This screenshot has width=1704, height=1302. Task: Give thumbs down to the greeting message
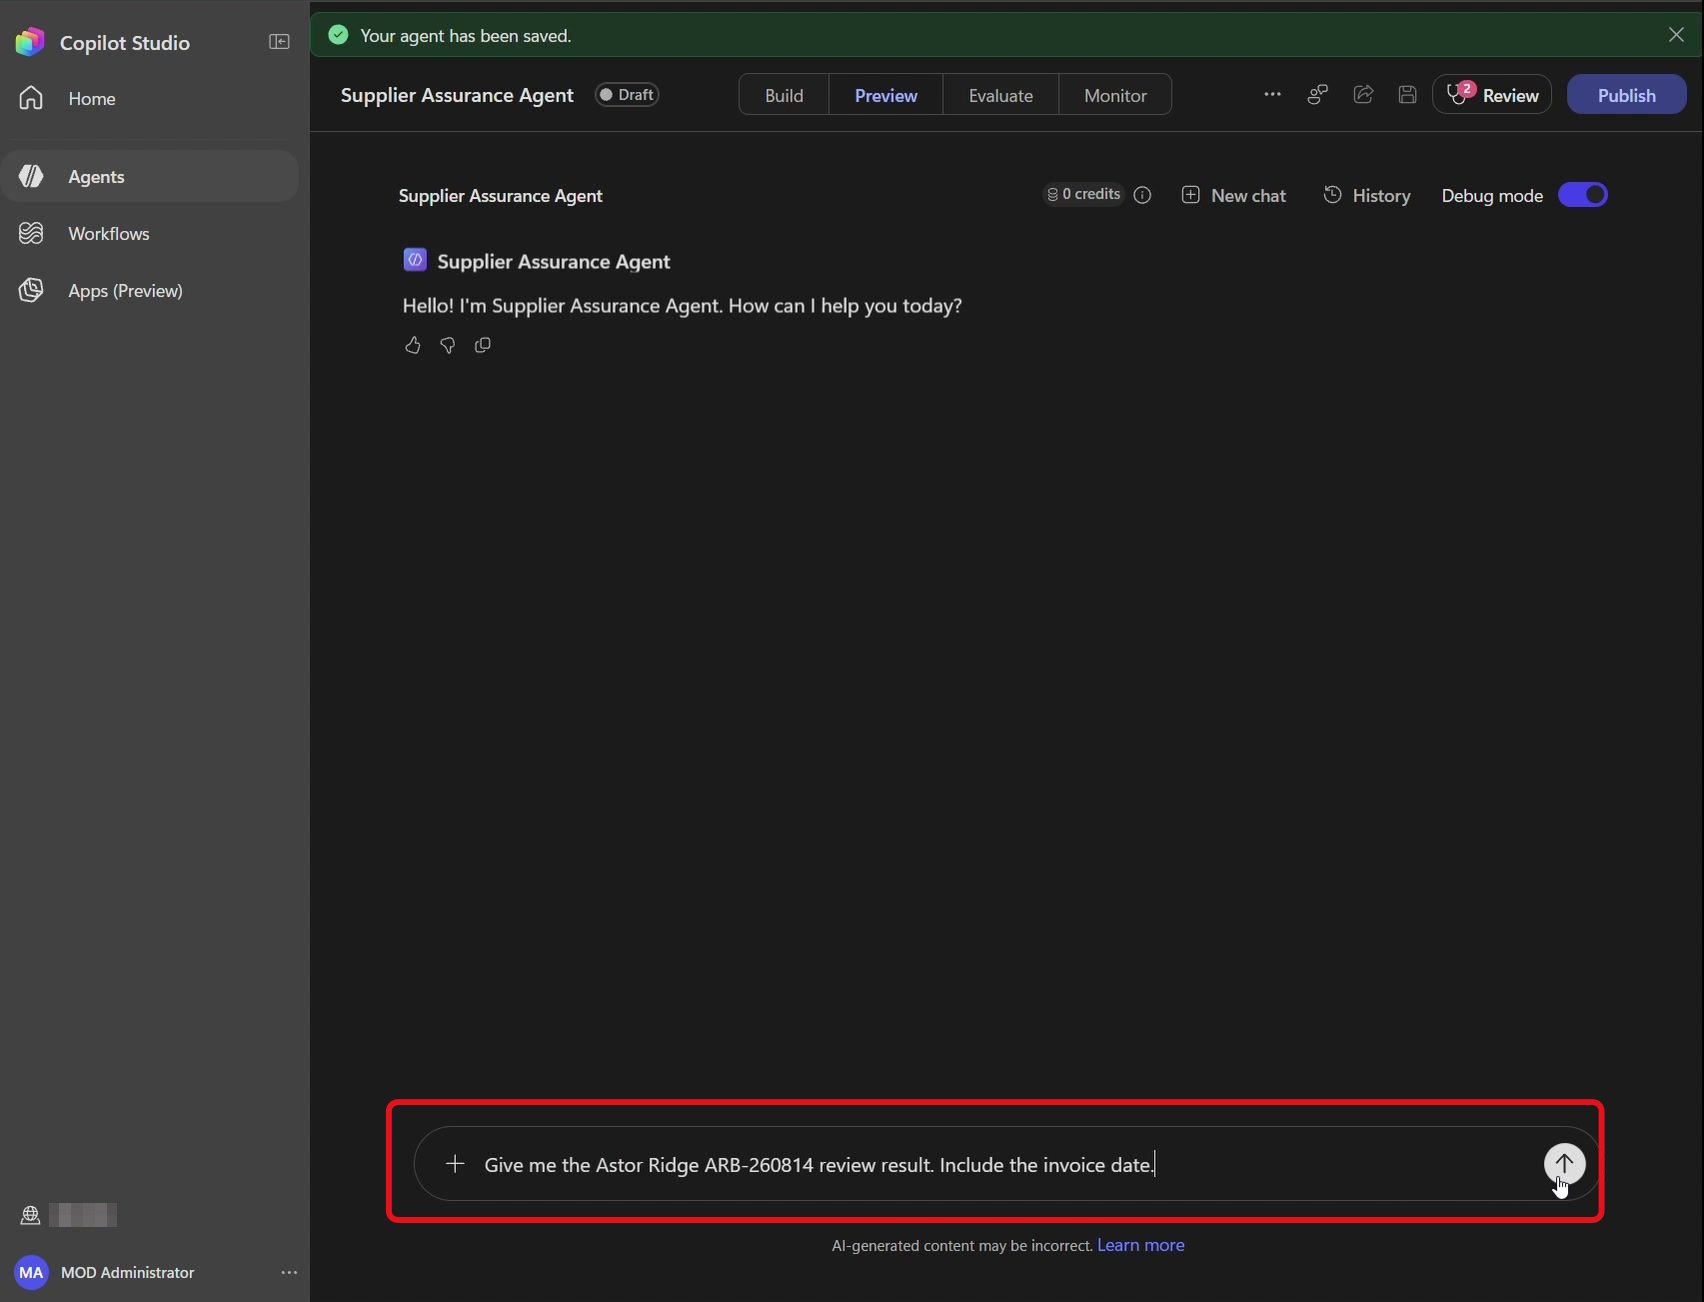pos(447,345)
